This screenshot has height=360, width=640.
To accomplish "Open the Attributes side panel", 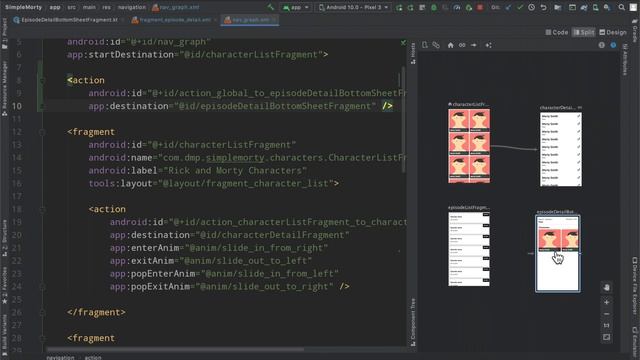I will [624, 60].
